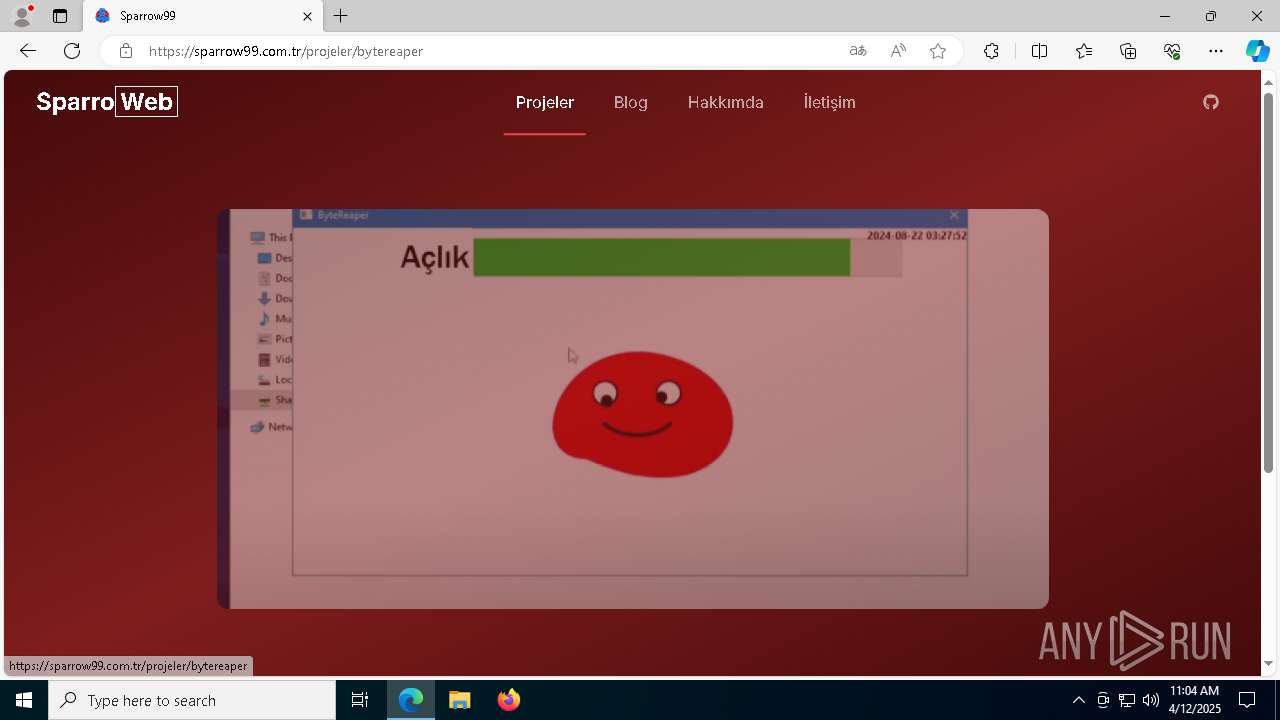Image resolution: width=1280 pixels, height=720 pixels.
Task: Open Microsoft Edge taskbar icon
Action: coord(411,700)
